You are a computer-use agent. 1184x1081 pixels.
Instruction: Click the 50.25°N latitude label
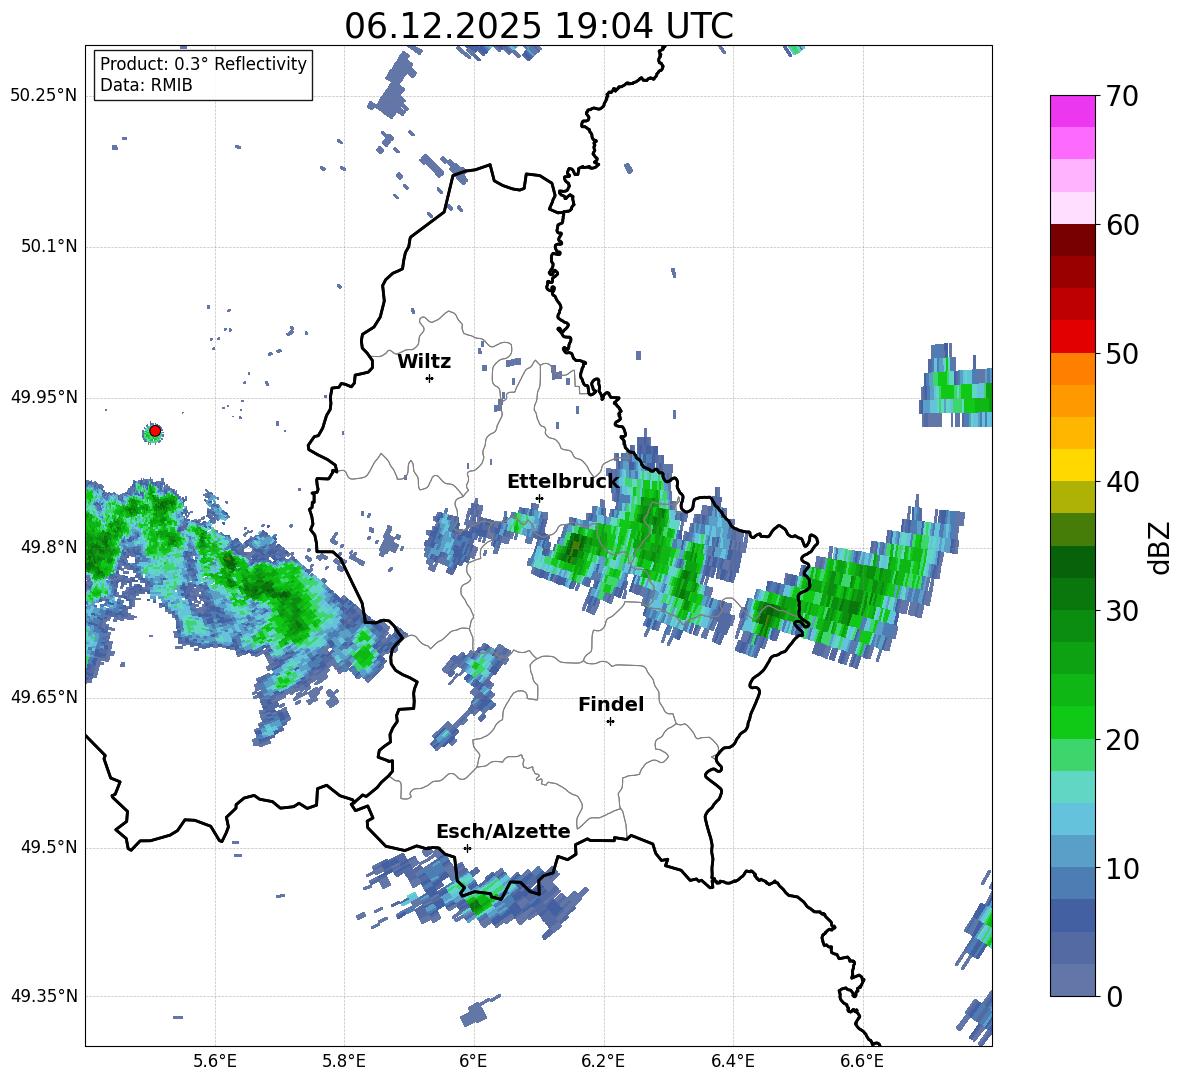44,96
